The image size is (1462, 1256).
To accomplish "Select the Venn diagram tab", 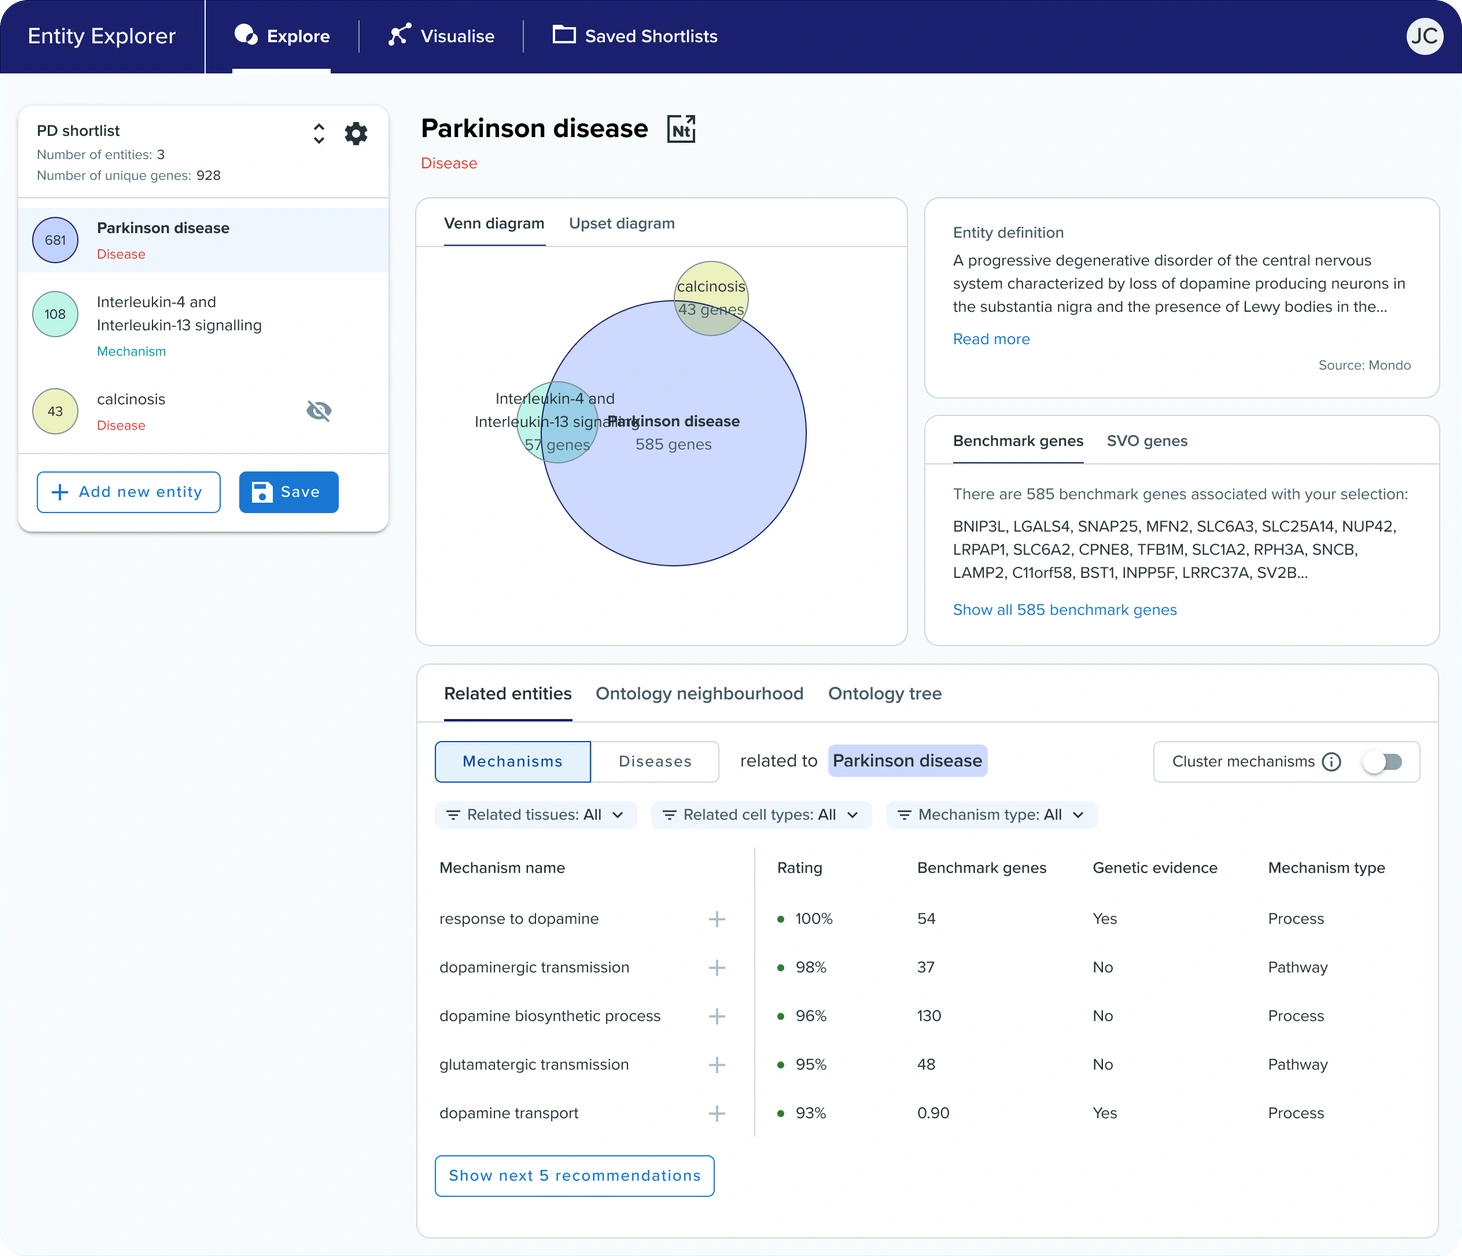I will click(494, 223).
